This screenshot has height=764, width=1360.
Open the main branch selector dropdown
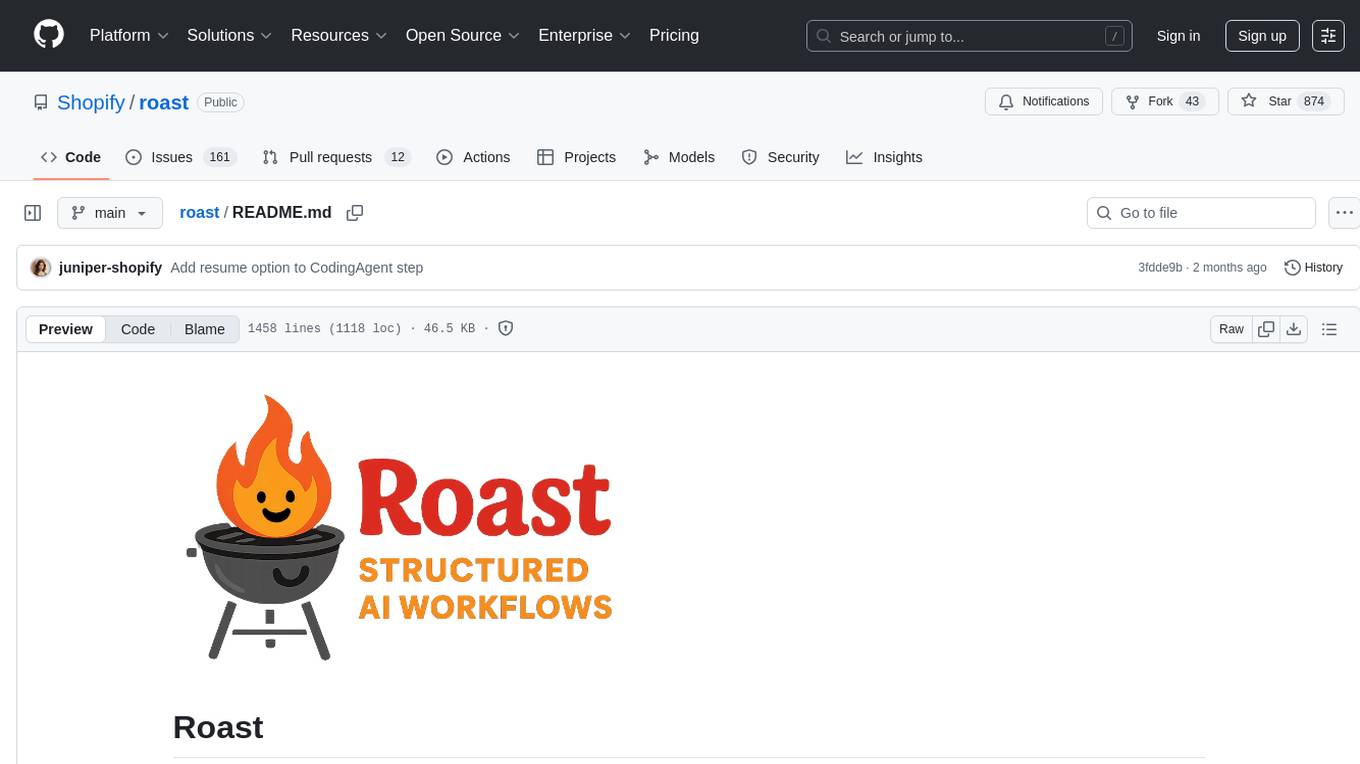(110, 213)
